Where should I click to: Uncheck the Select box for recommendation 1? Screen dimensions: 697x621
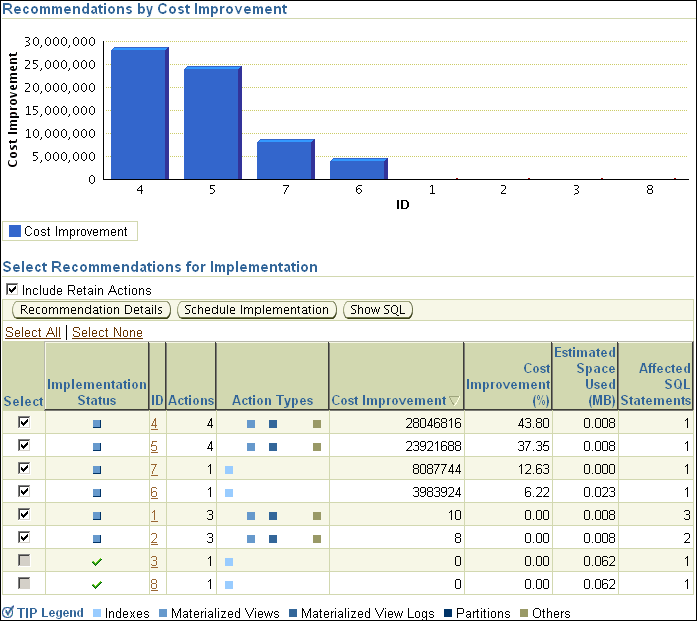(24, 515)
